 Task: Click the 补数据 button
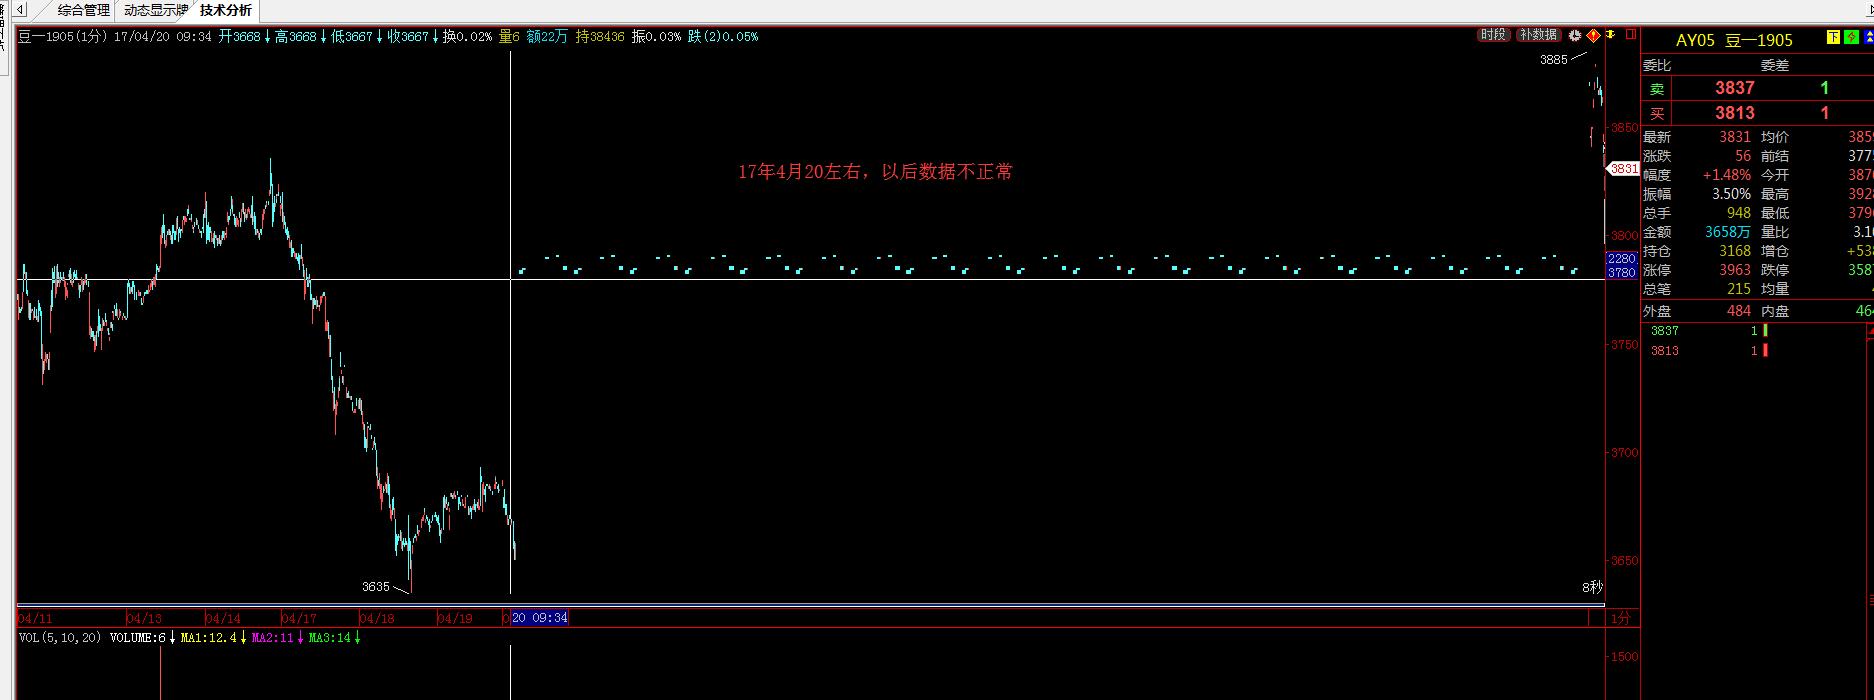coord(1538,35)
